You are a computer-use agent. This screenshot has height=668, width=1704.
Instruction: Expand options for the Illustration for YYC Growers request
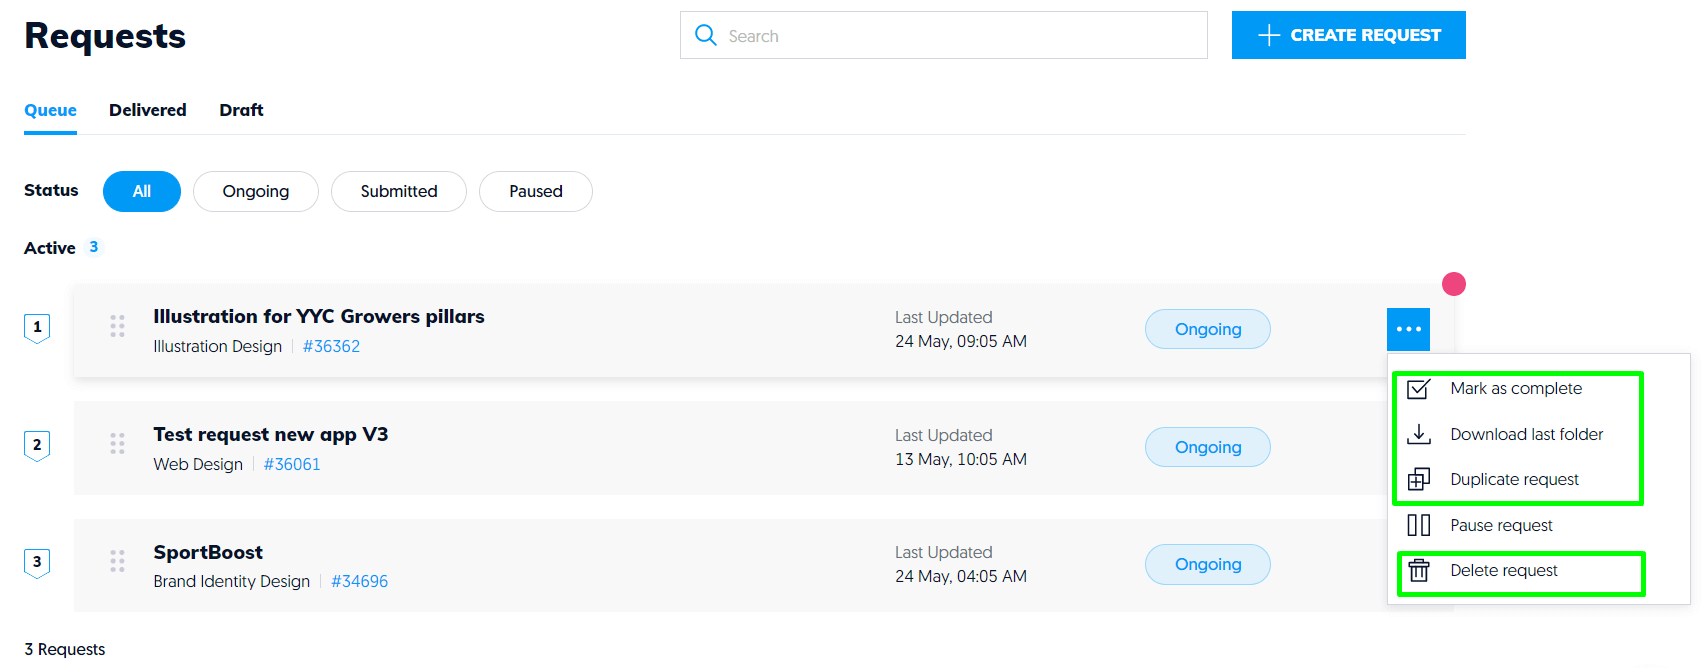pos(1408,328)
